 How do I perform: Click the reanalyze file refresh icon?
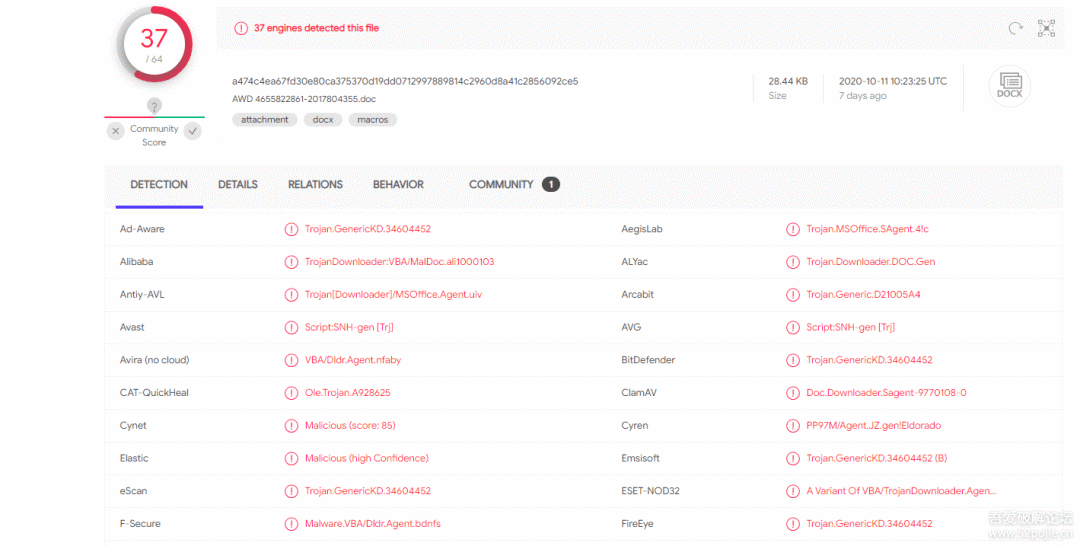pos(1015,29)
